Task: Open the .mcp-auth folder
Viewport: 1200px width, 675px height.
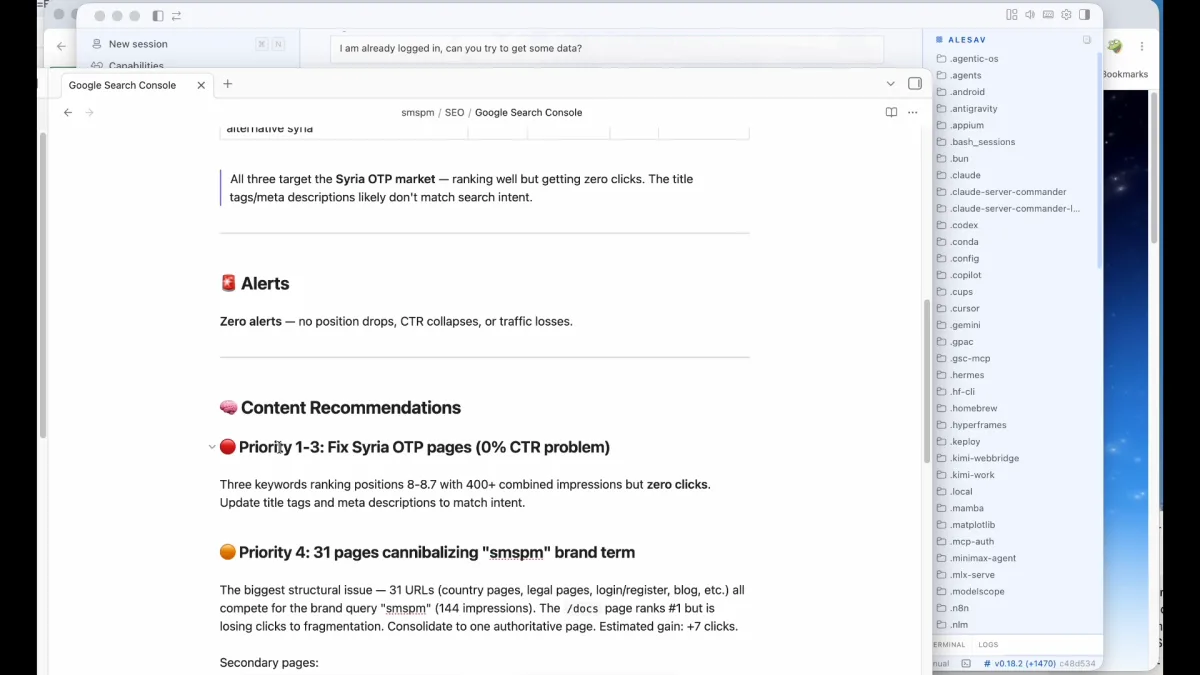Action: (x=972, y=542)
